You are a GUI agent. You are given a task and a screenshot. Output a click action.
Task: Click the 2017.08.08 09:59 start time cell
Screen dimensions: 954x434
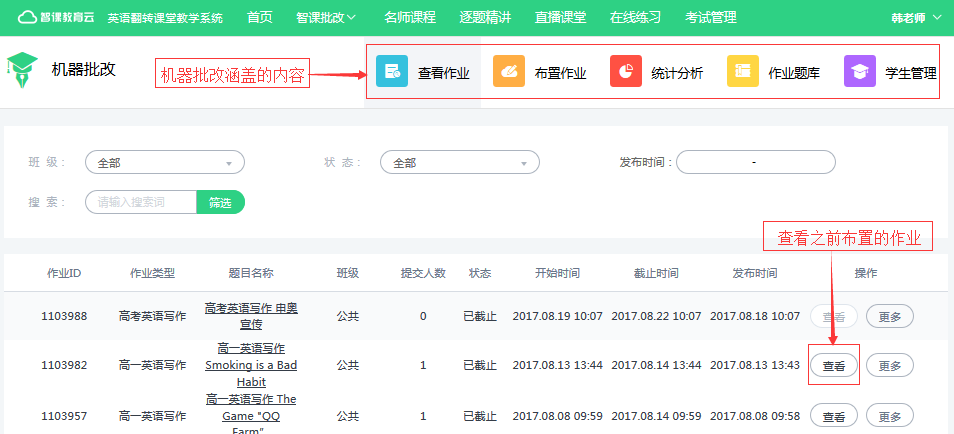click(x=557, y=416)
